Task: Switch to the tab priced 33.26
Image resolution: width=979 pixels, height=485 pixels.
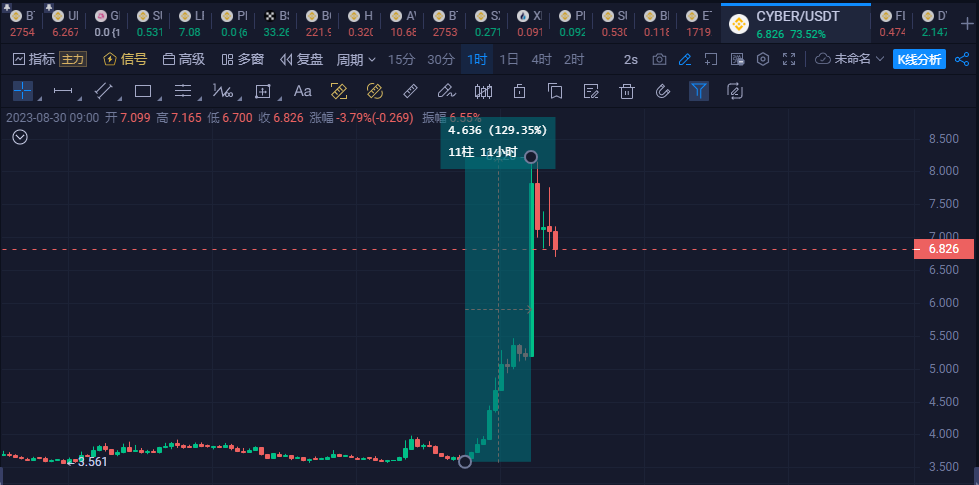Action: coord(276,24)
